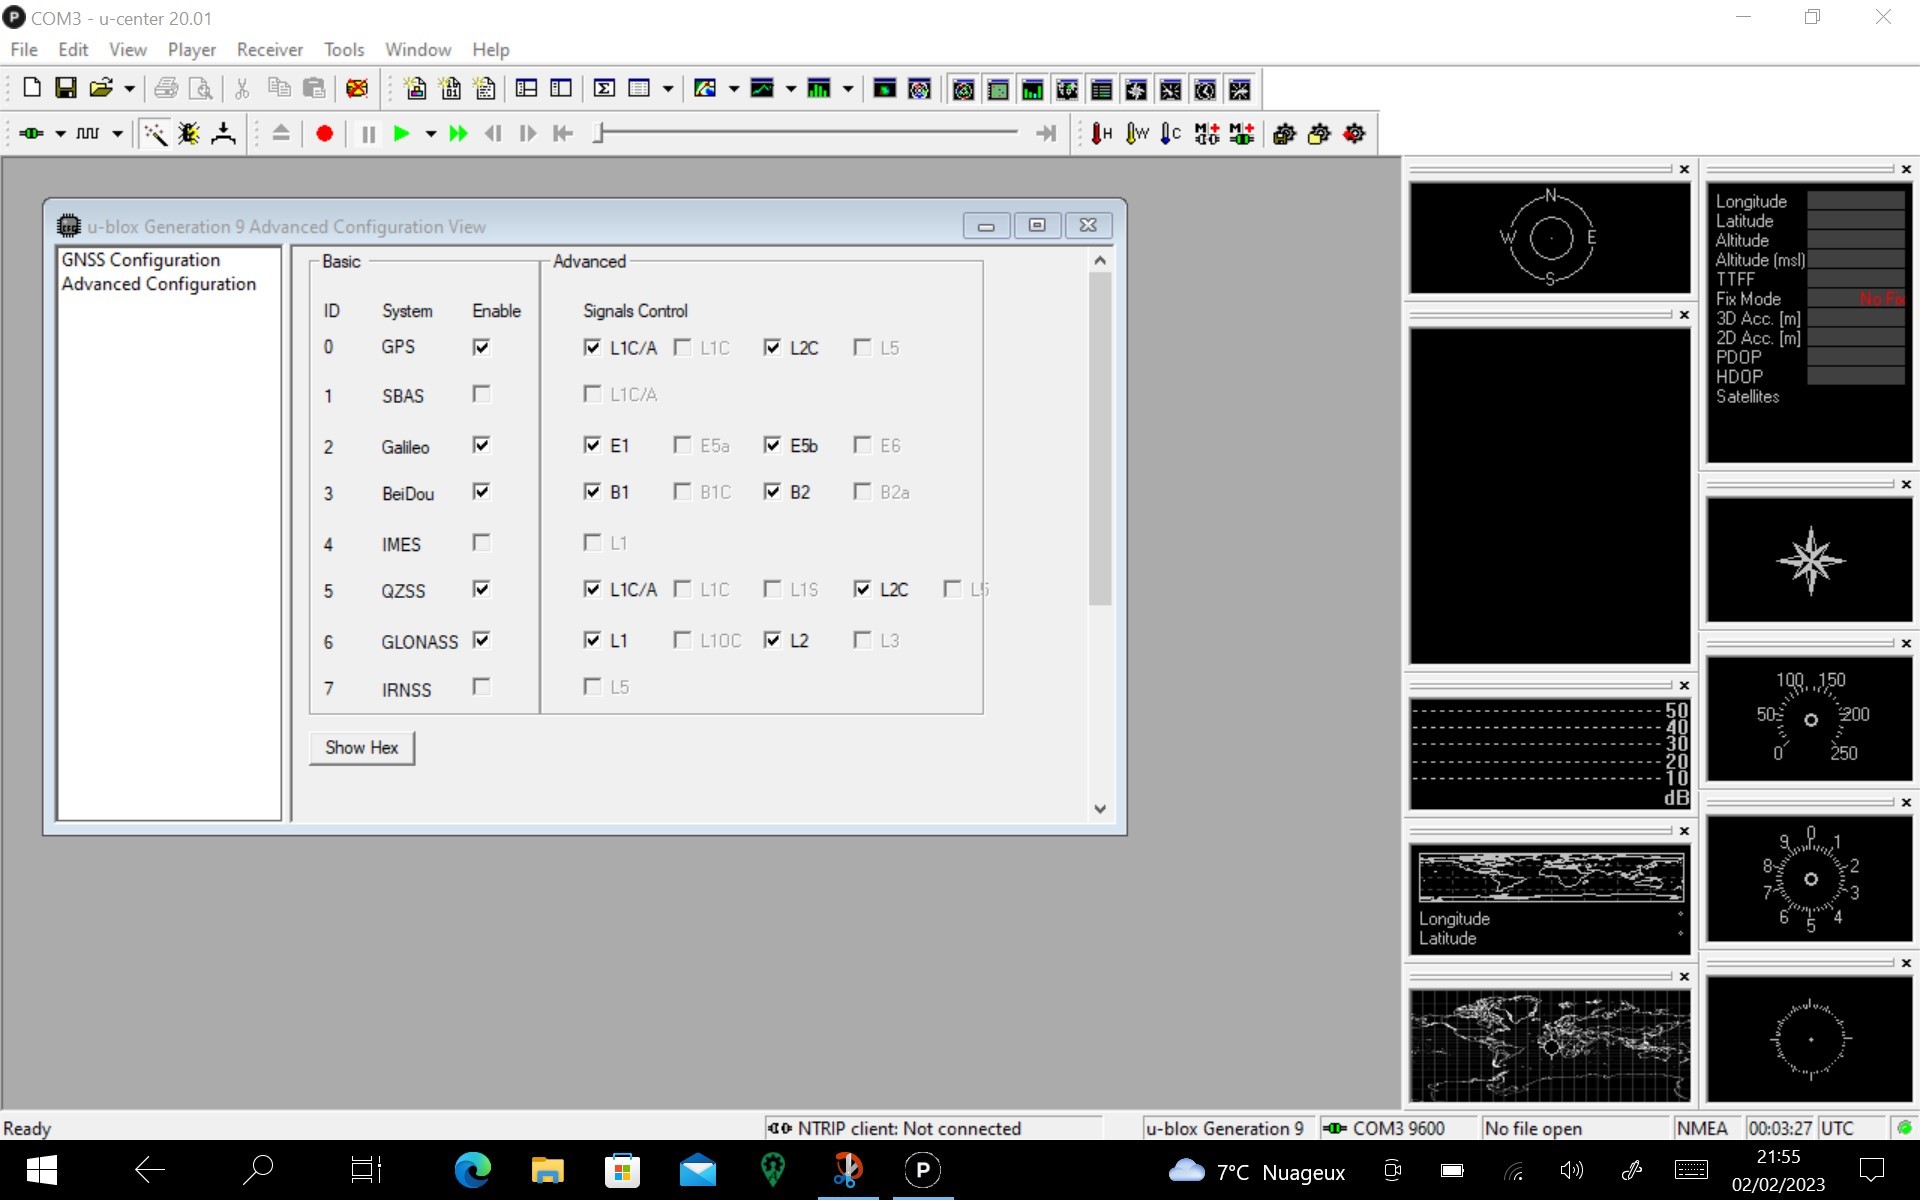Screen dimensions: 1920x1200
Task: Expand the map view dropdown arrow
Action: 733,88
